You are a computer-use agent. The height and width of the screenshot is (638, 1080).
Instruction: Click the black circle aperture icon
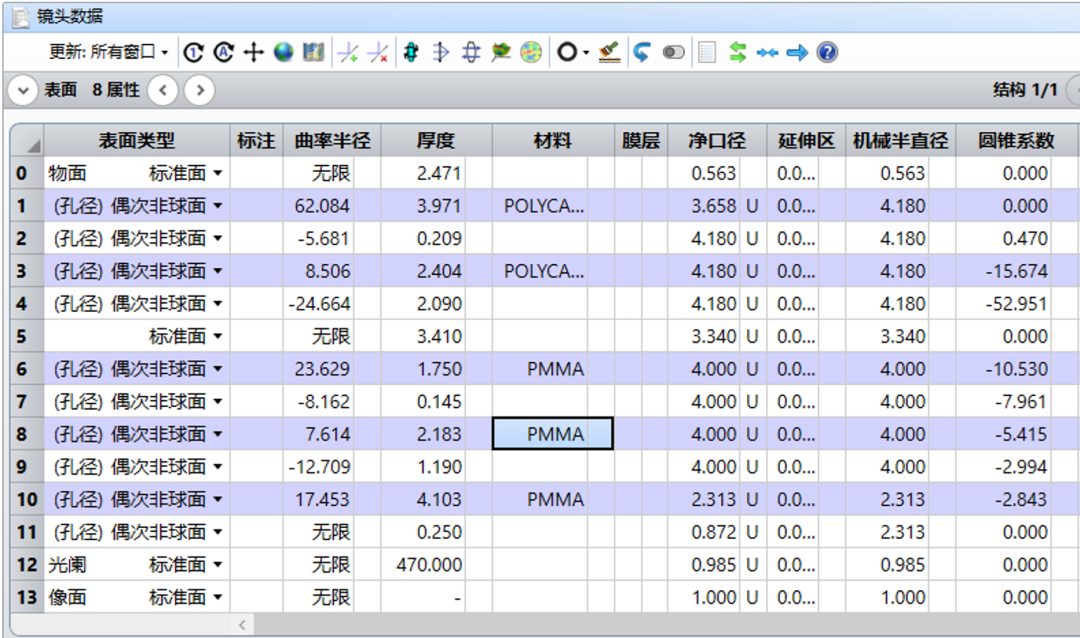(567, 52)
